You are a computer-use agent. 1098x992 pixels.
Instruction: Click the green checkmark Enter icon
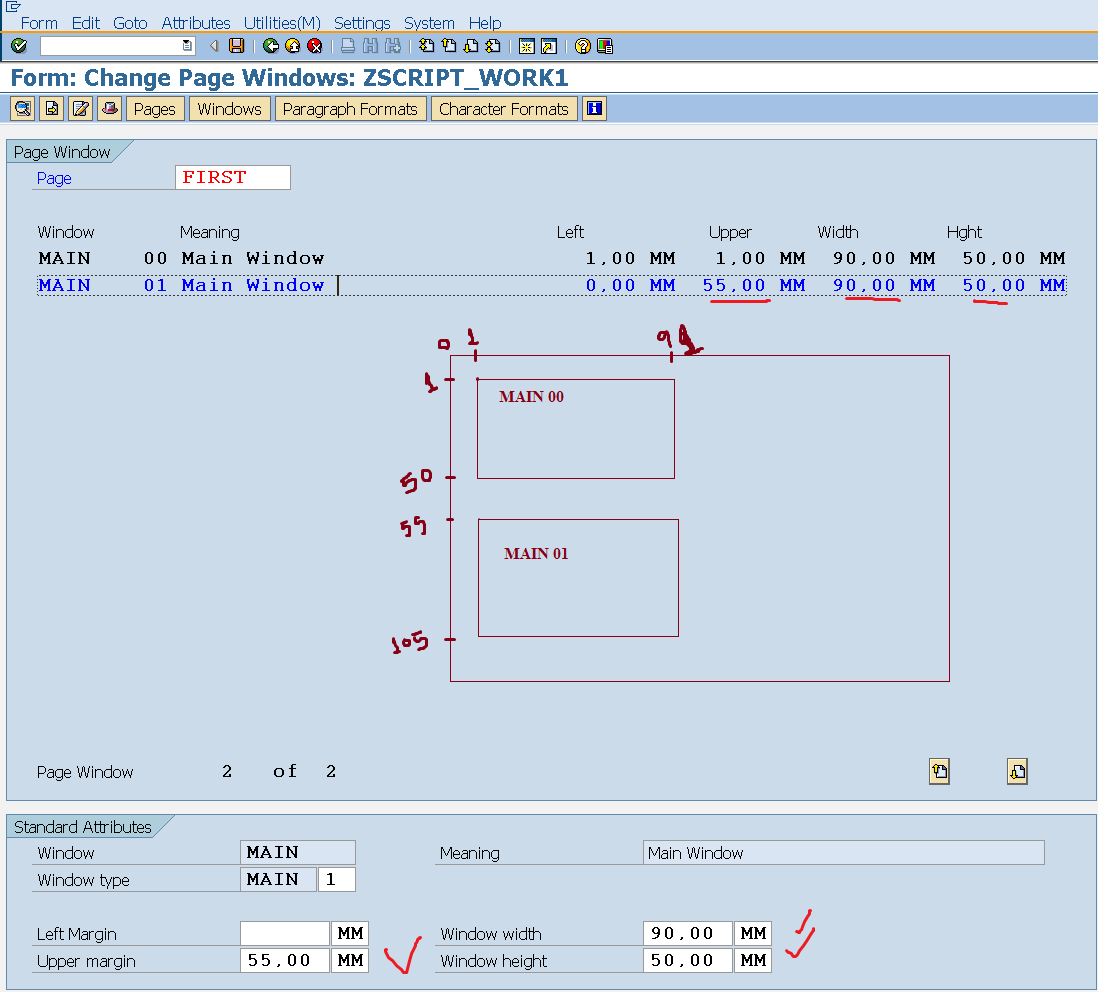[x=18, y=45]
